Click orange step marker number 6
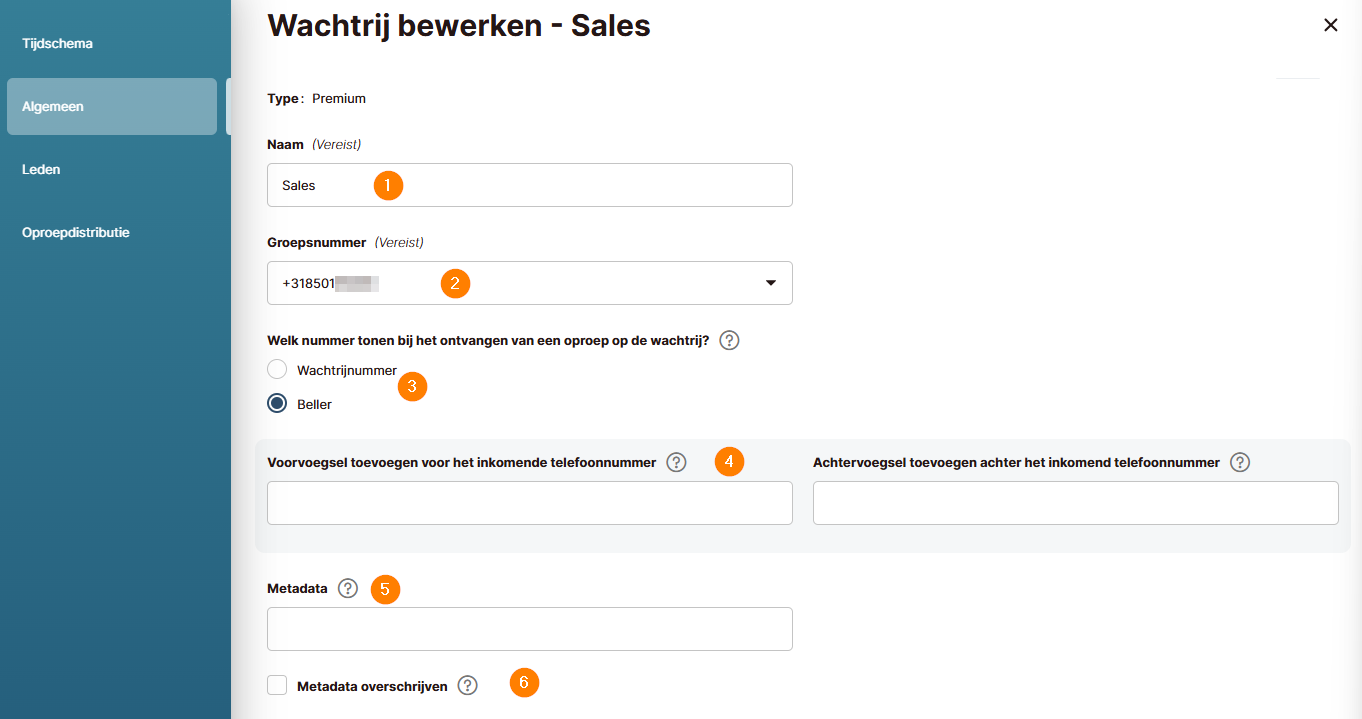This screenshot has height=719, width=1362. click(x=524, y=683)
